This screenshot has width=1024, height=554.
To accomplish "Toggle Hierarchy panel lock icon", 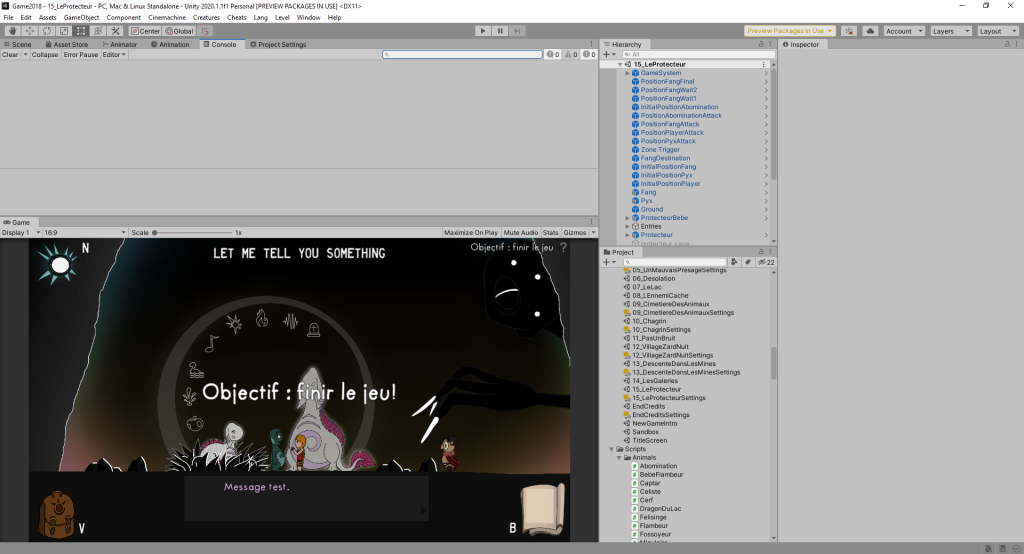I will pos(761,44).
